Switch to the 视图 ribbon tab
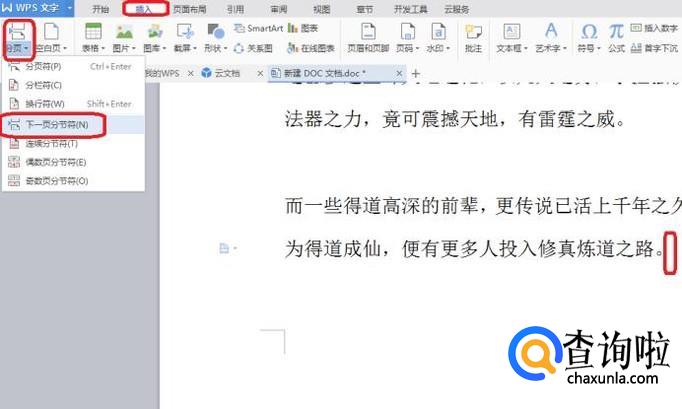Image resolution: width=682 pixels, height=409 pixels. point(321,9)
